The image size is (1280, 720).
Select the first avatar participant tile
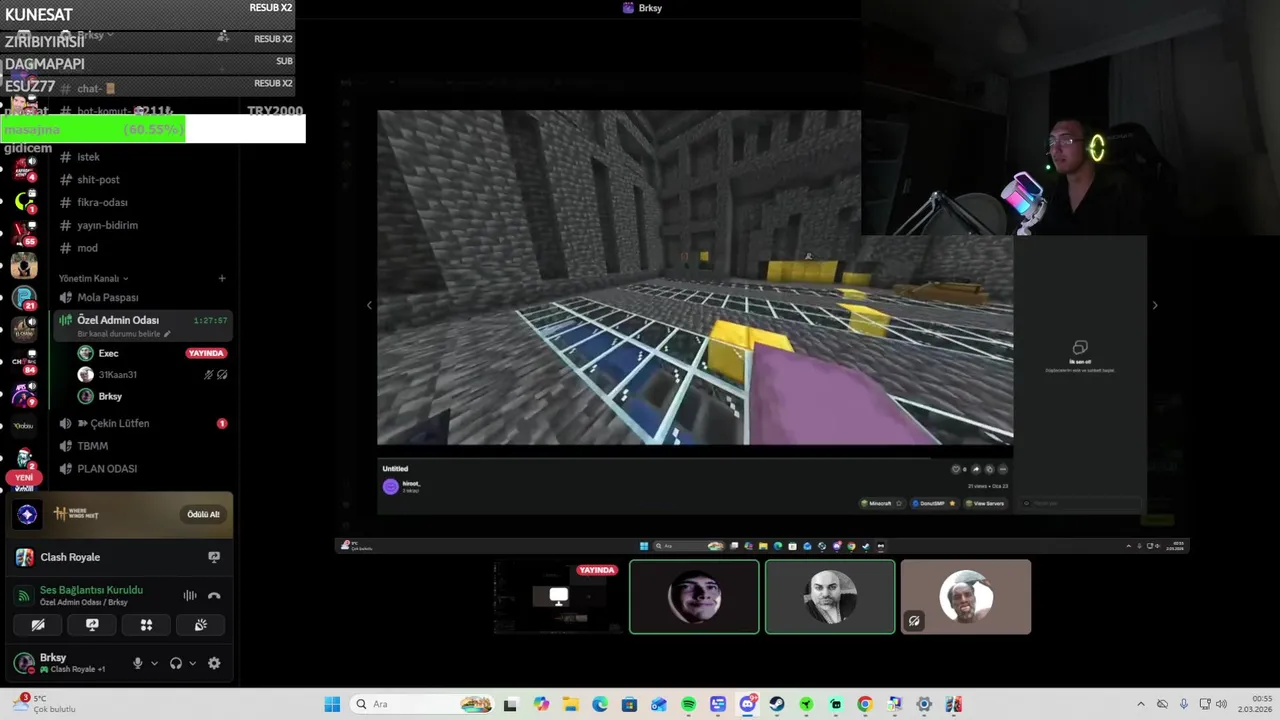tap(694, 597)
